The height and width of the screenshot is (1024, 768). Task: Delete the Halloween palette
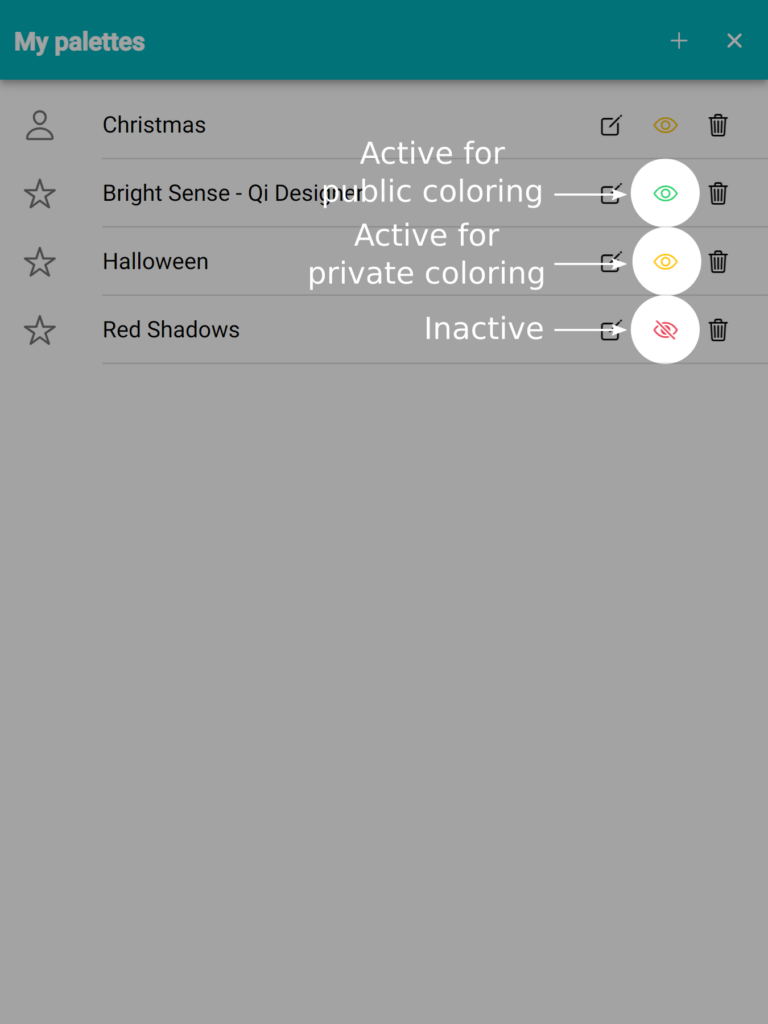718,261
